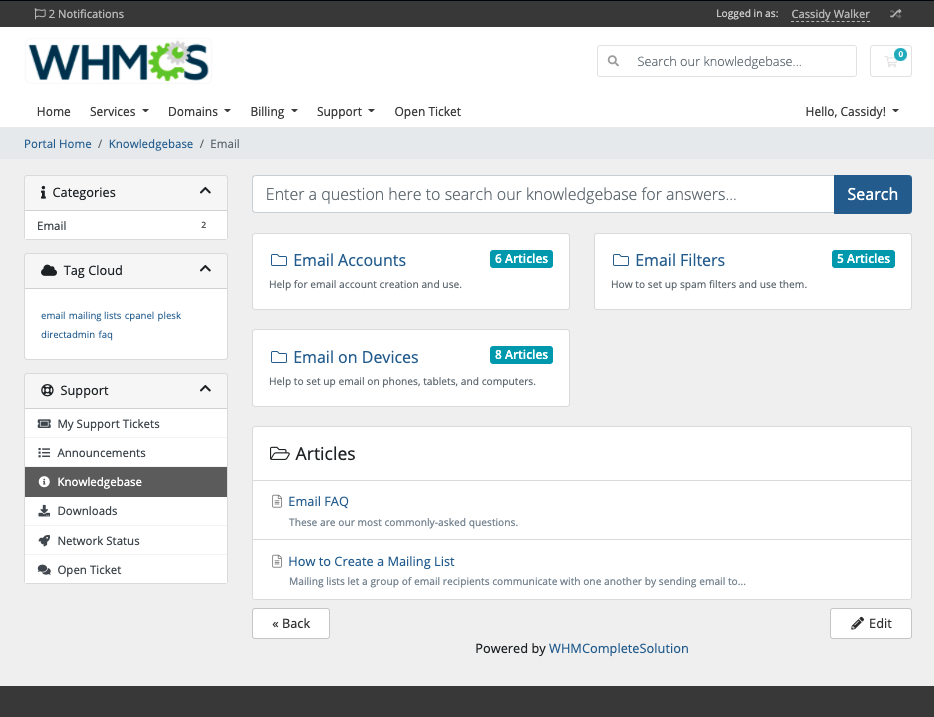
Task: Click the Email Filters folder icon
Action: pos(621,260)
